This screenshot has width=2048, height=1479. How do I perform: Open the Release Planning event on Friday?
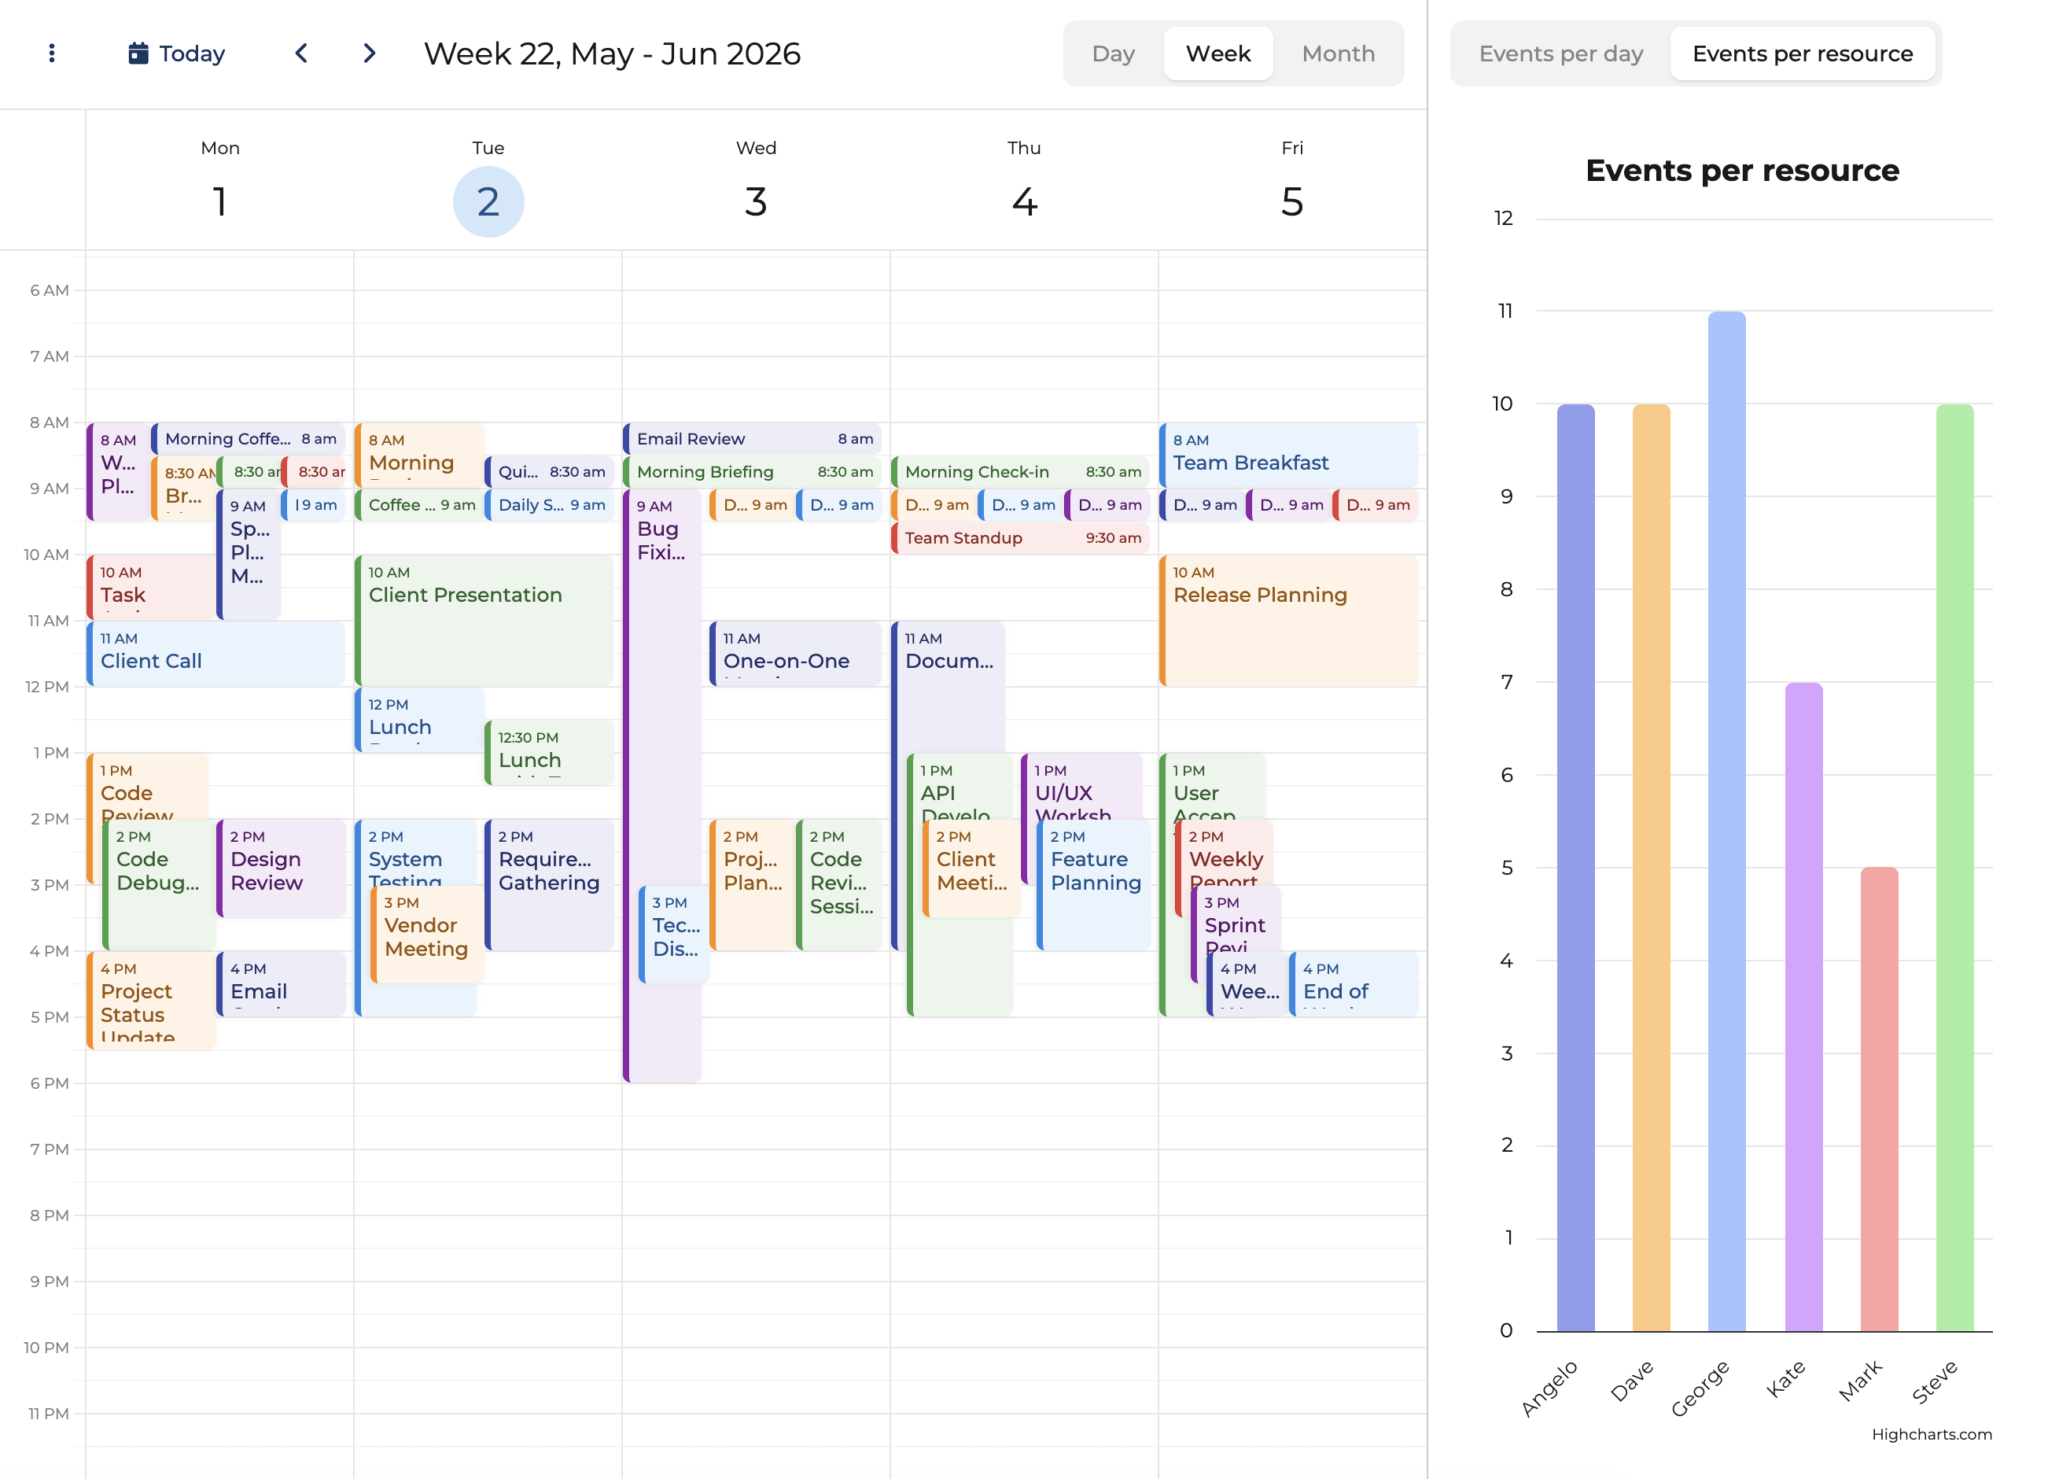click(1288, 620)
